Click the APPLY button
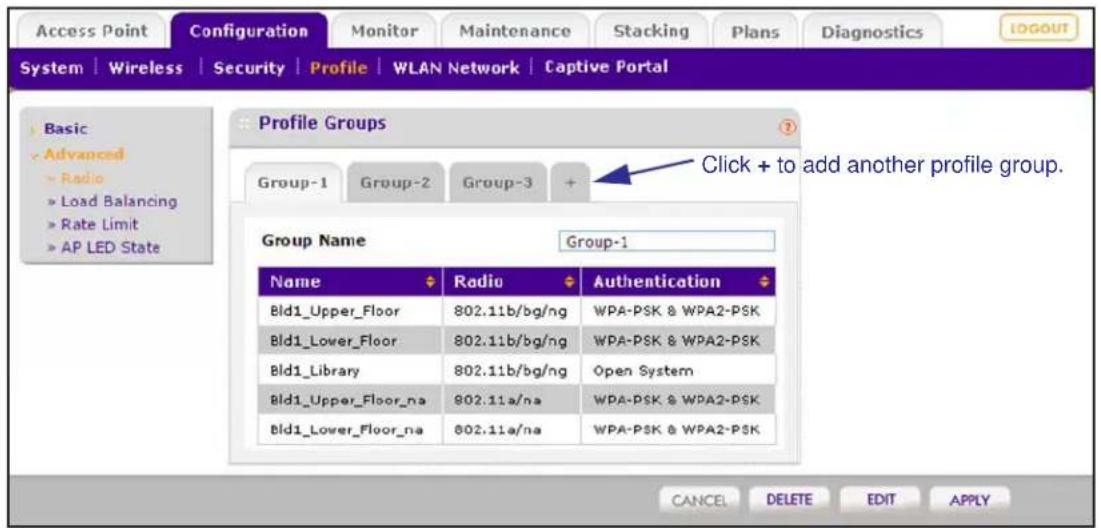 [969, 500]
